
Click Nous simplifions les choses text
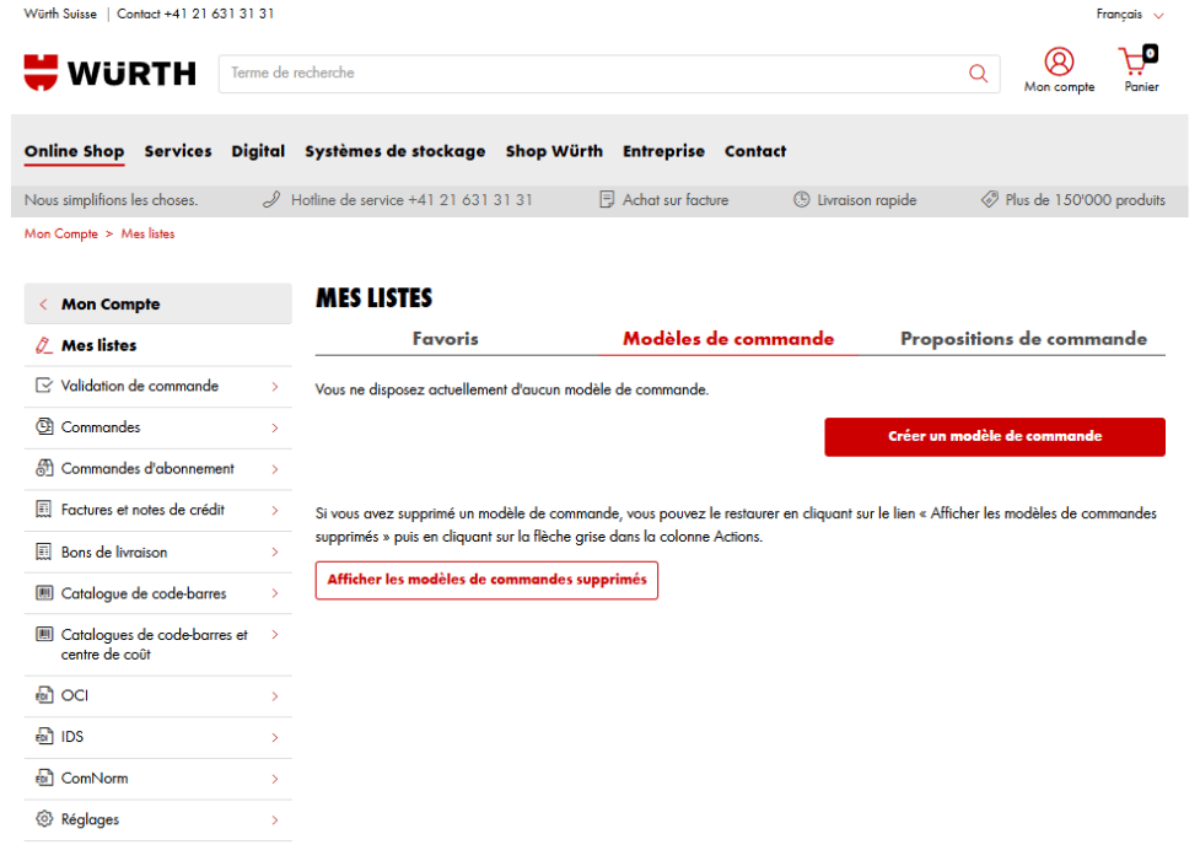point(111,200)
